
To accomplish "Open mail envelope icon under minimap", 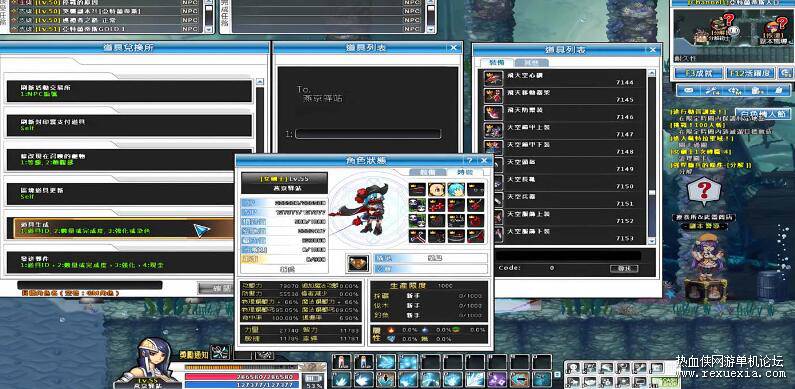I will coord(689,90).
